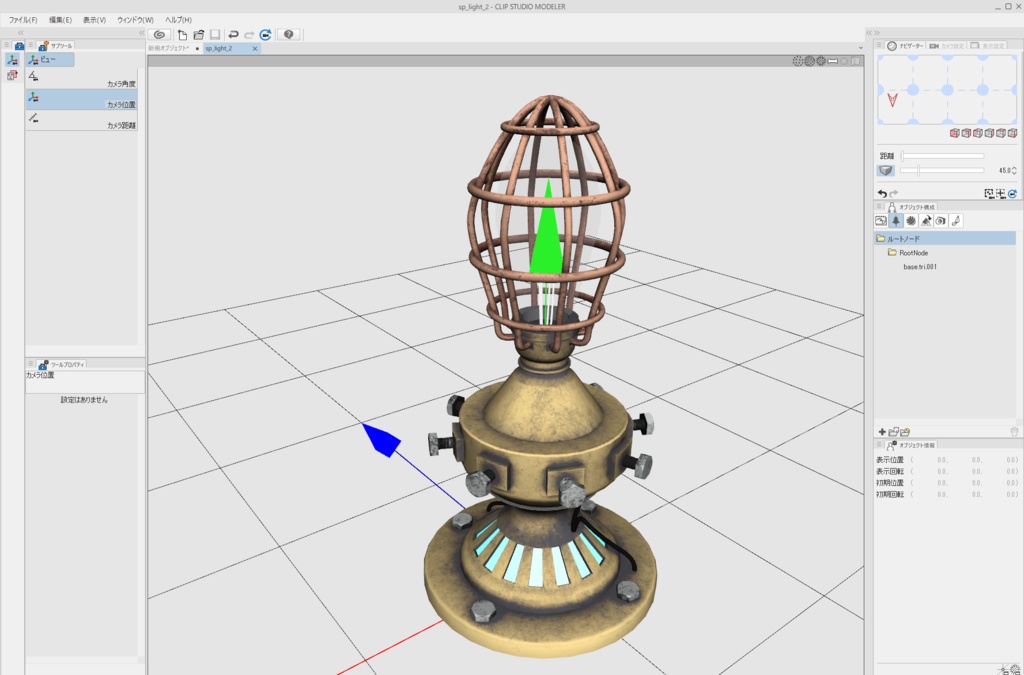
Task: Open the ナビゲーター palette hamburger menu
Action: click(x=880, y=46)
